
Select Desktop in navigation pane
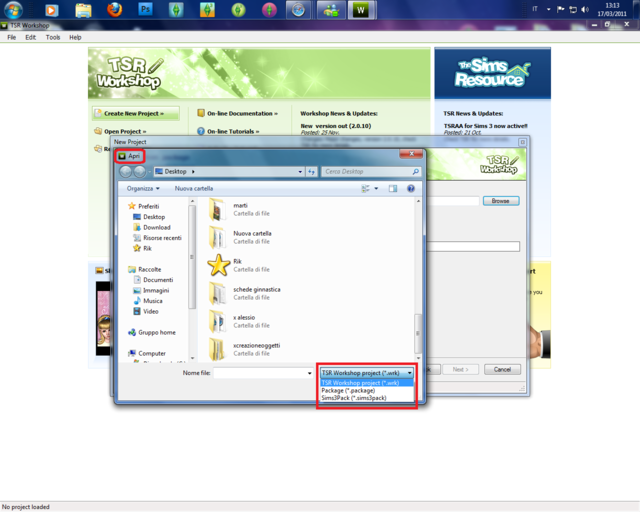coord(153,217)
